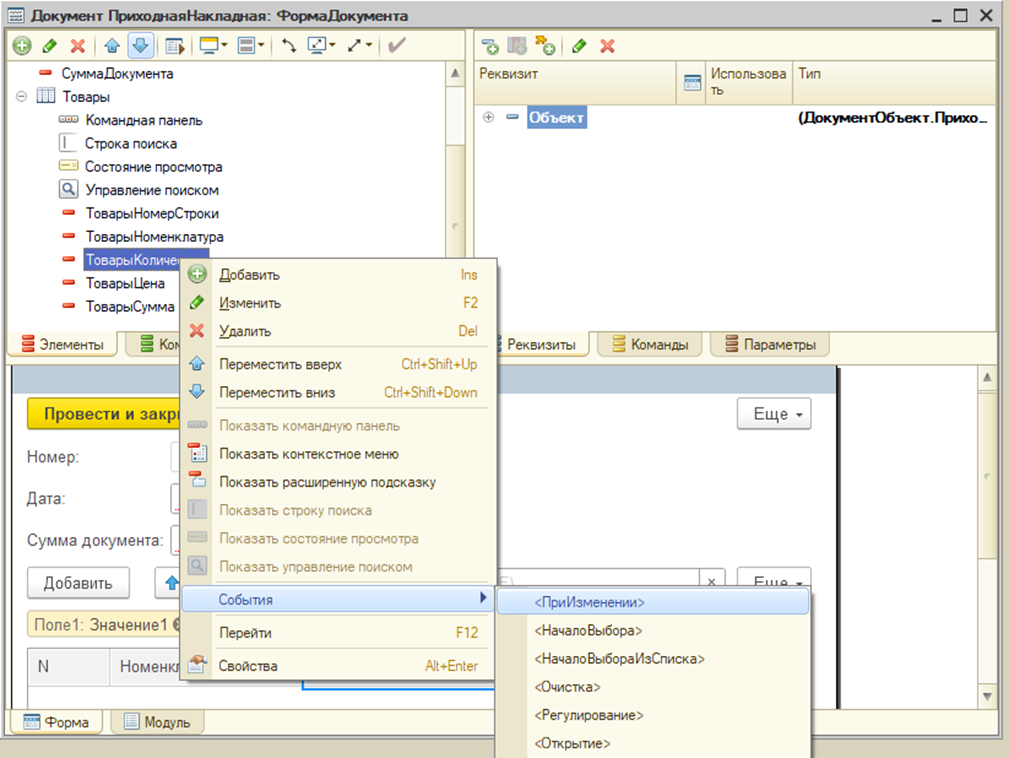Viewport: 1009px width, 758px height.
Task: Select Строка поиска tree item
Action: click(x=131, y=143)
